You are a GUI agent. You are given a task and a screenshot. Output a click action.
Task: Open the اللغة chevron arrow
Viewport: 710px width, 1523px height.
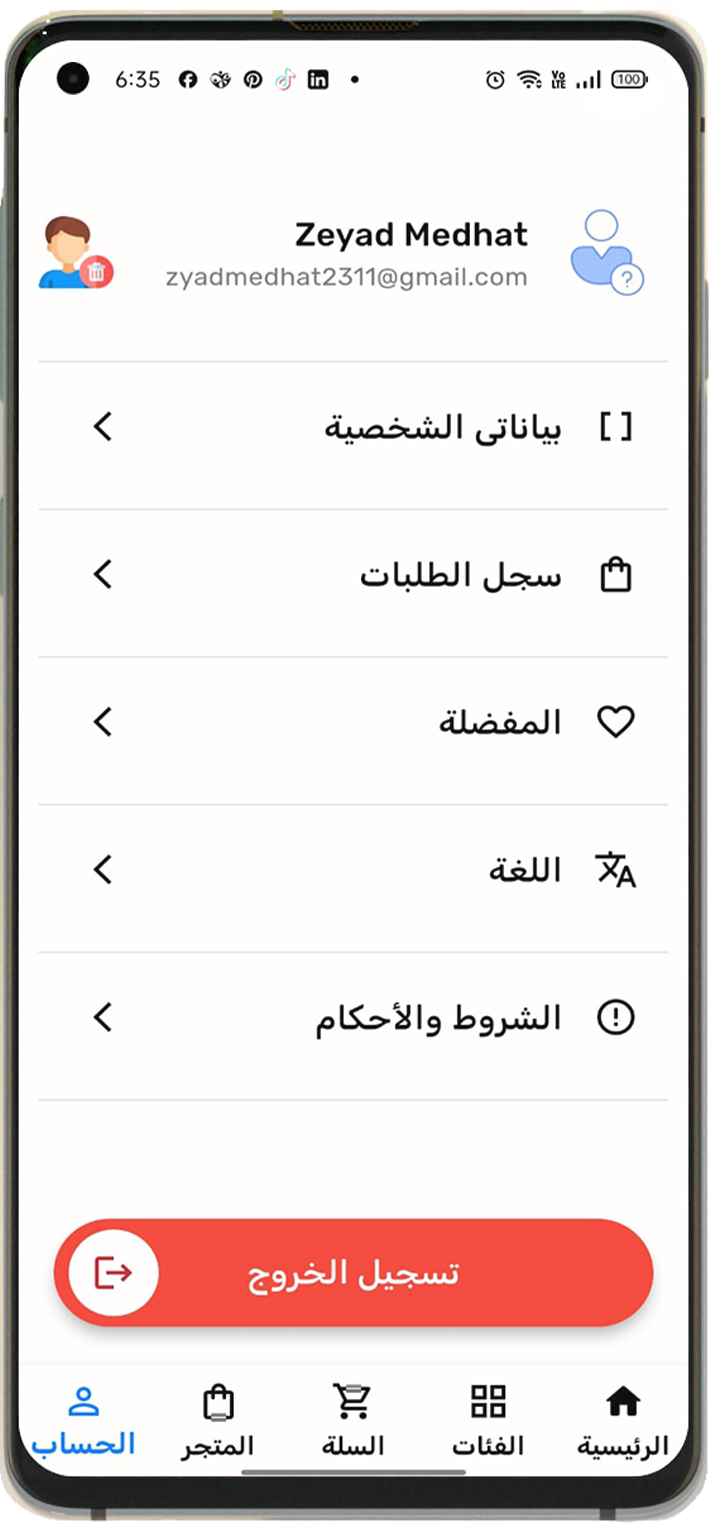(103, 870)
